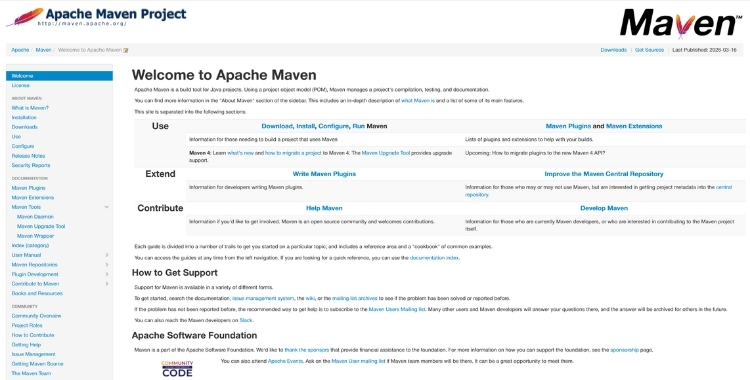Open Security Reports in the sidebar

[31, 165]
